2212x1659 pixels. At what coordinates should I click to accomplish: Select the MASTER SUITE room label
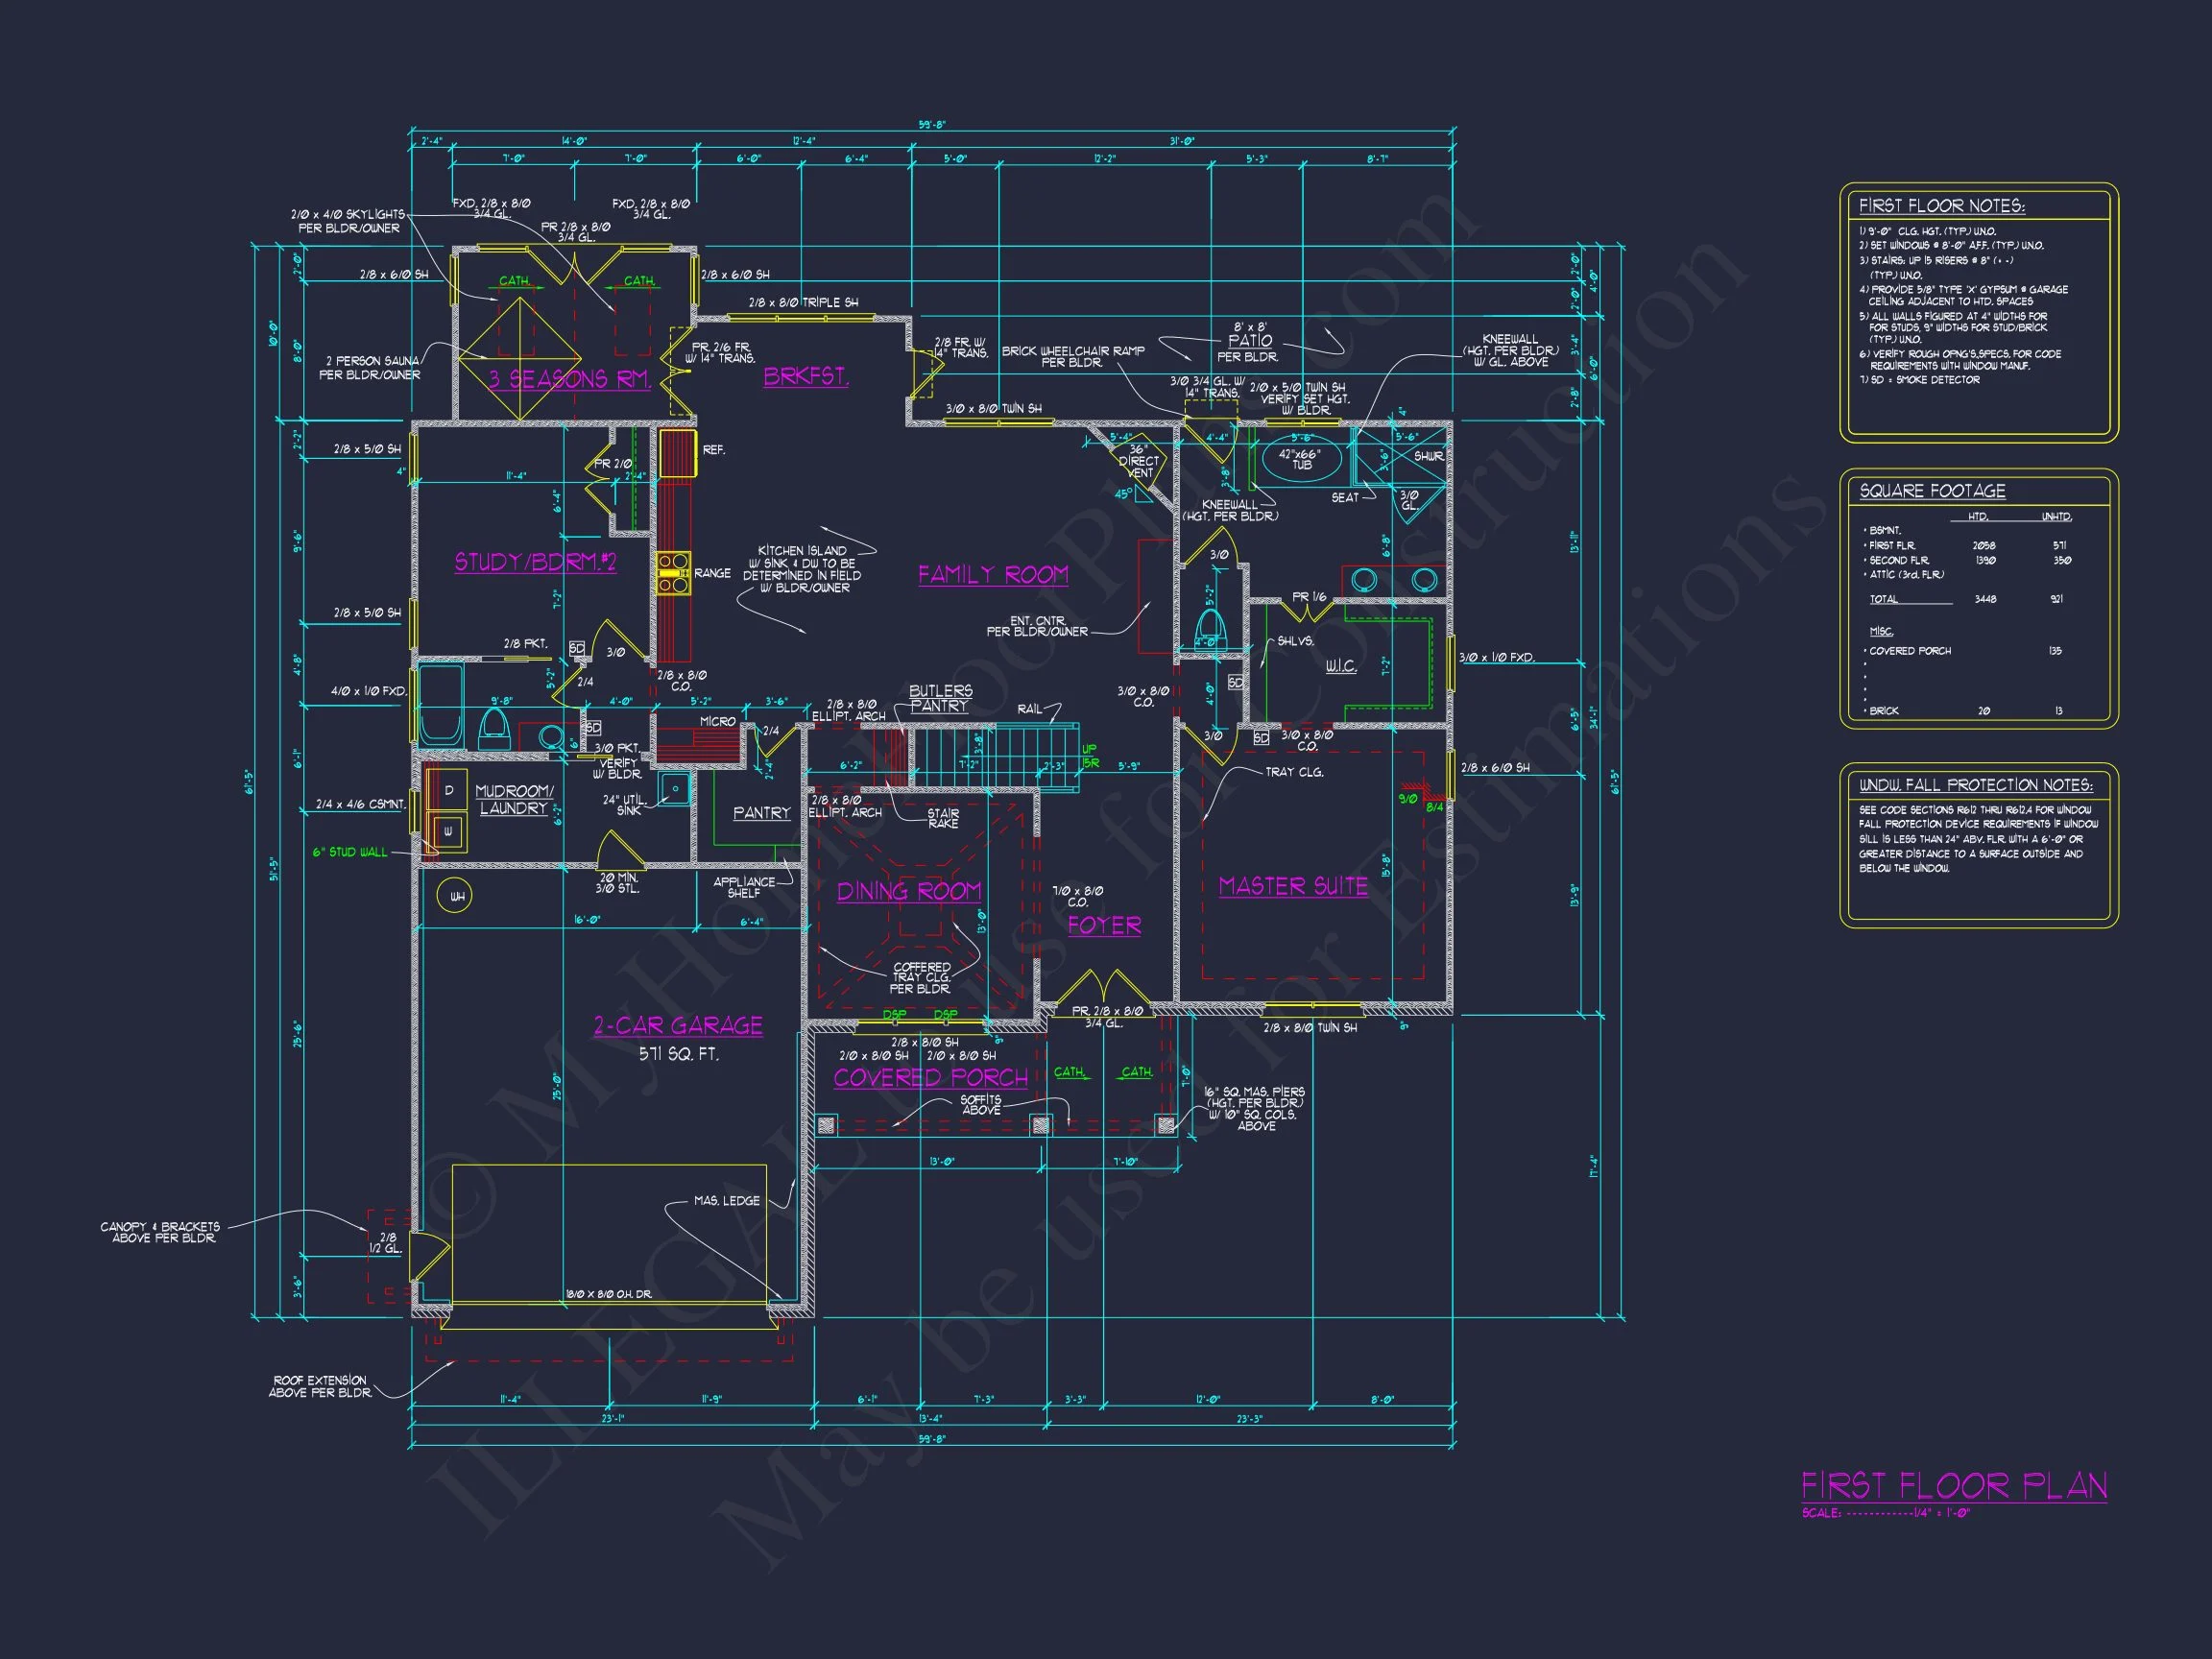pyautogui.click(x=1293, y=886)
